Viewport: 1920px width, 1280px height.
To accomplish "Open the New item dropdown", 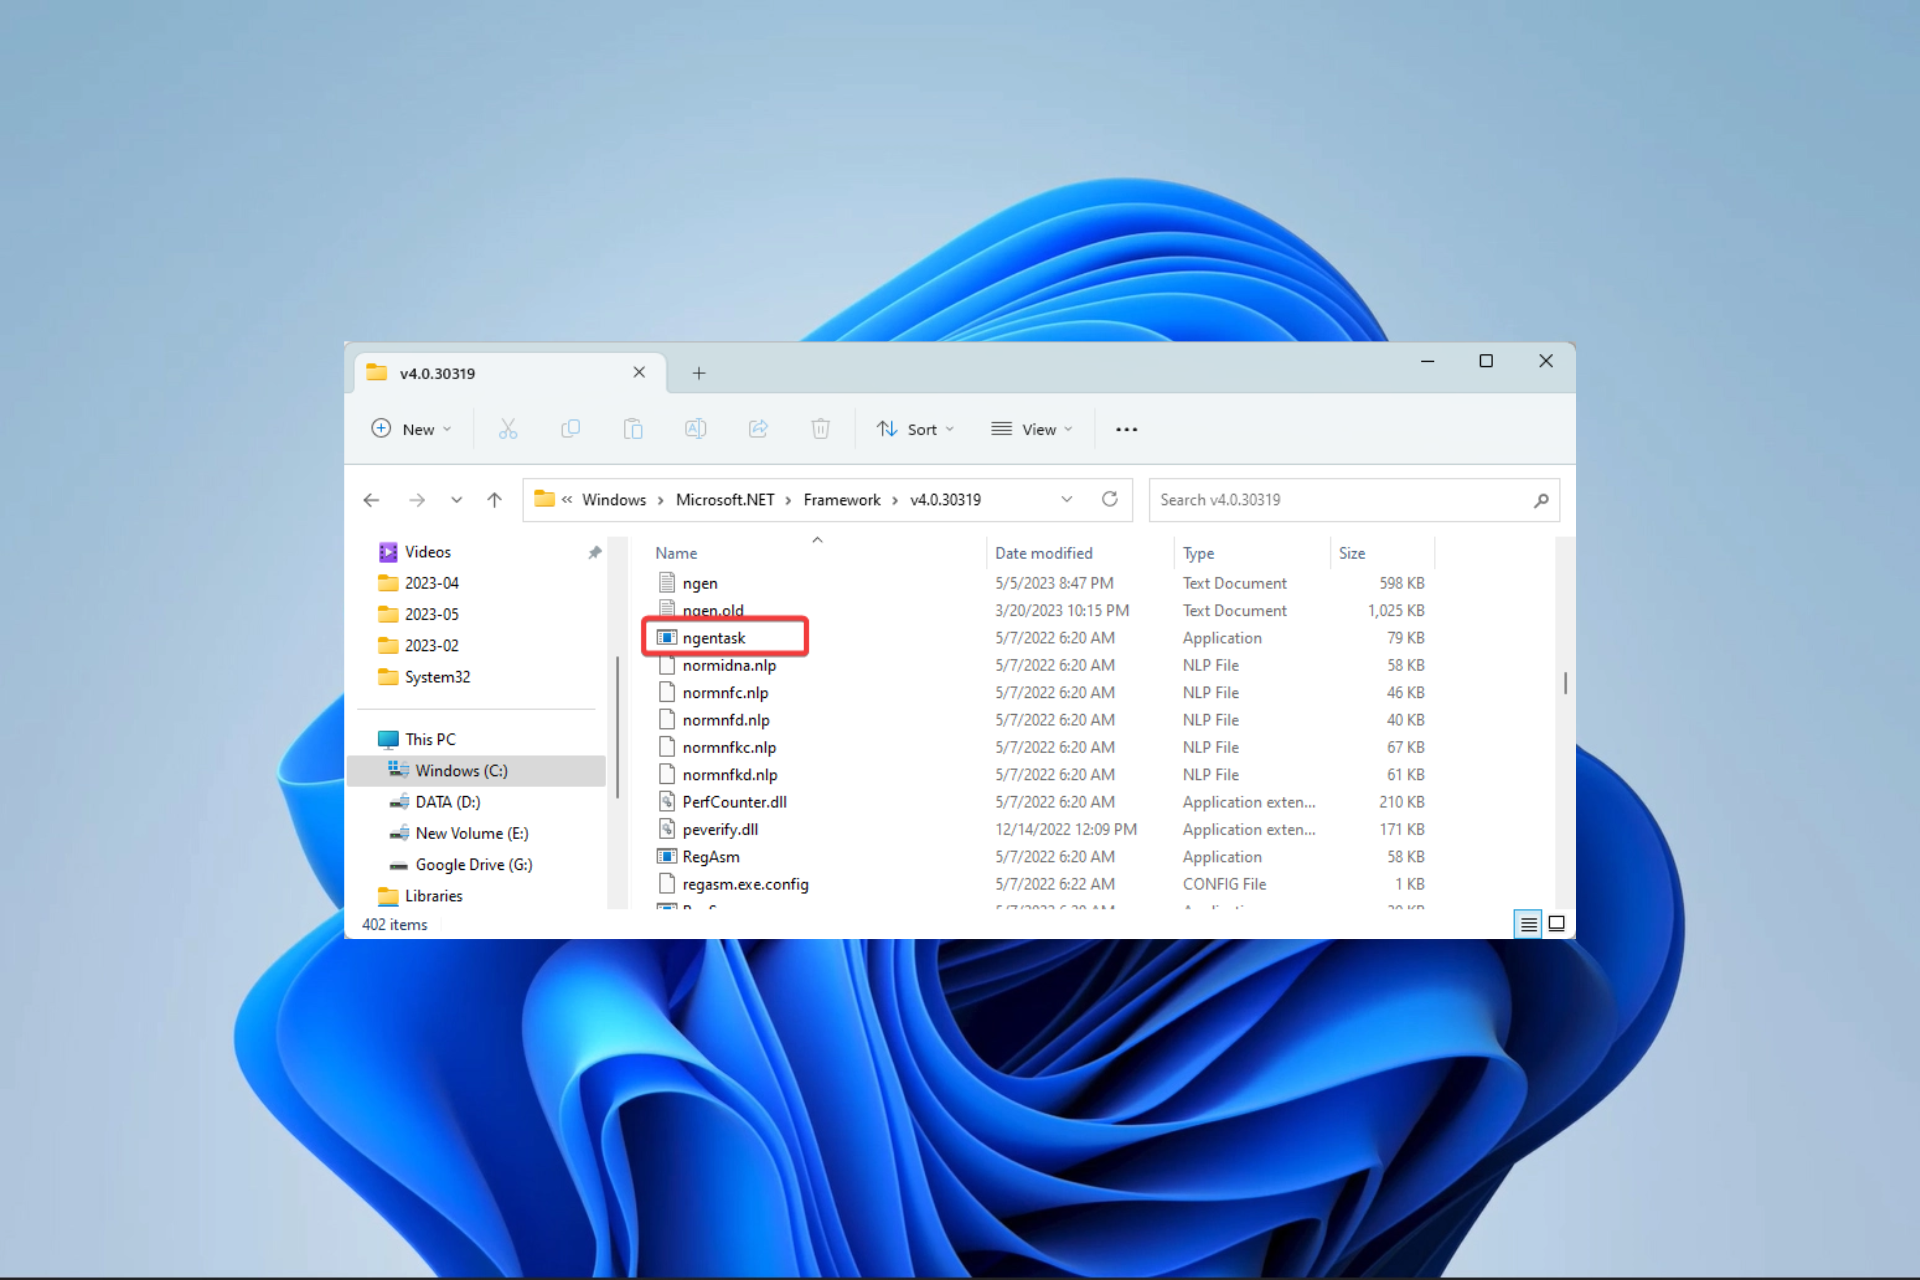I will tap(411, 429).
